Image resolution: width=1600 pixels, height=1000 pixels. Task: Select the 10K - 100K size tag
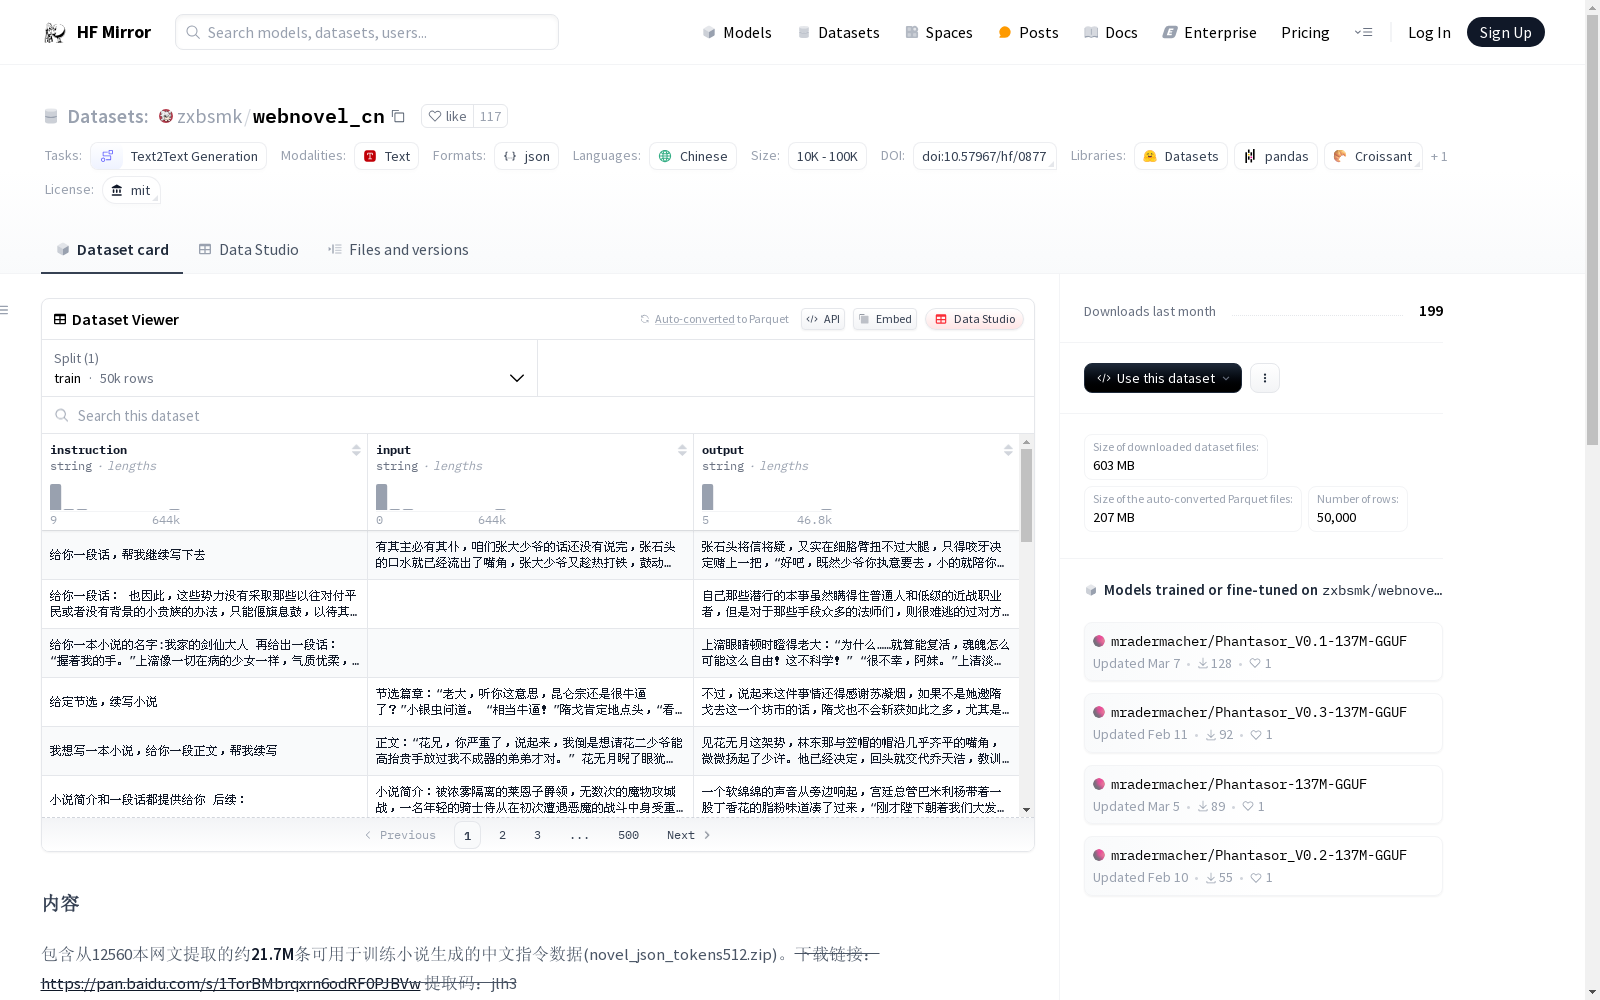pyautogui.click(x=827, y=156)
